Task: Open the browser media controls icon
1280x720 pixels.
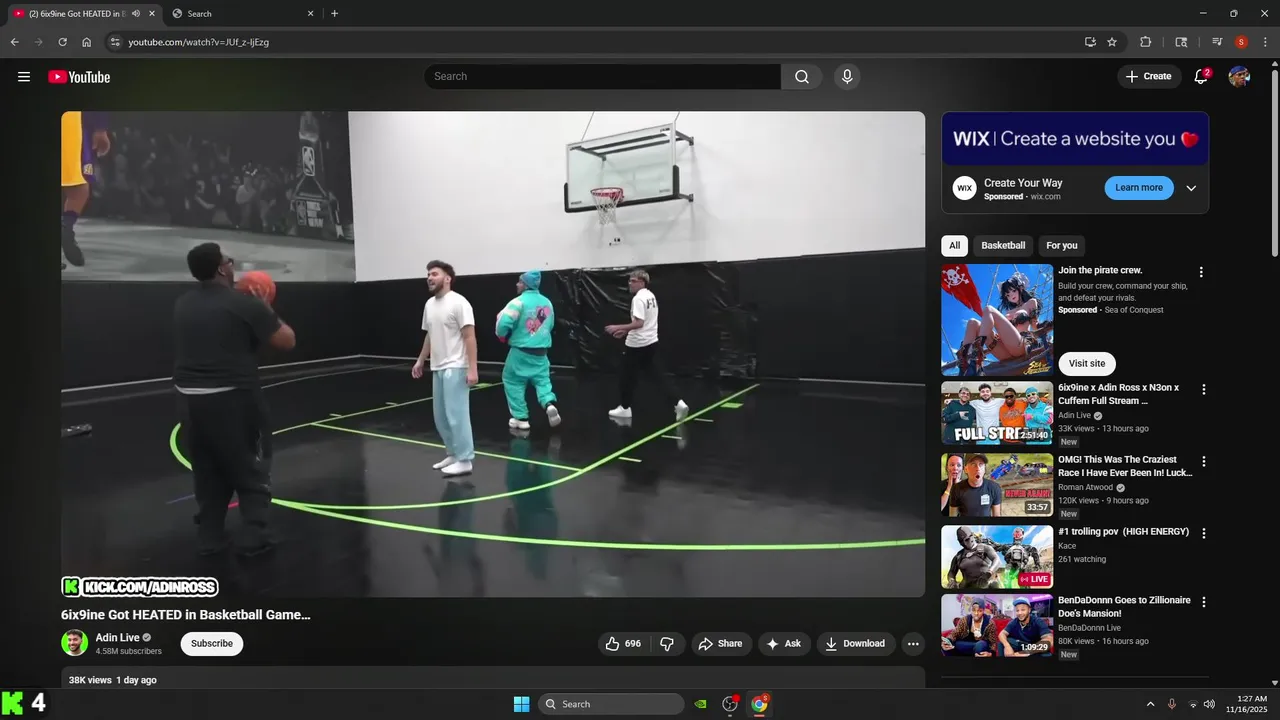Action: click(x=1217, y=42)
